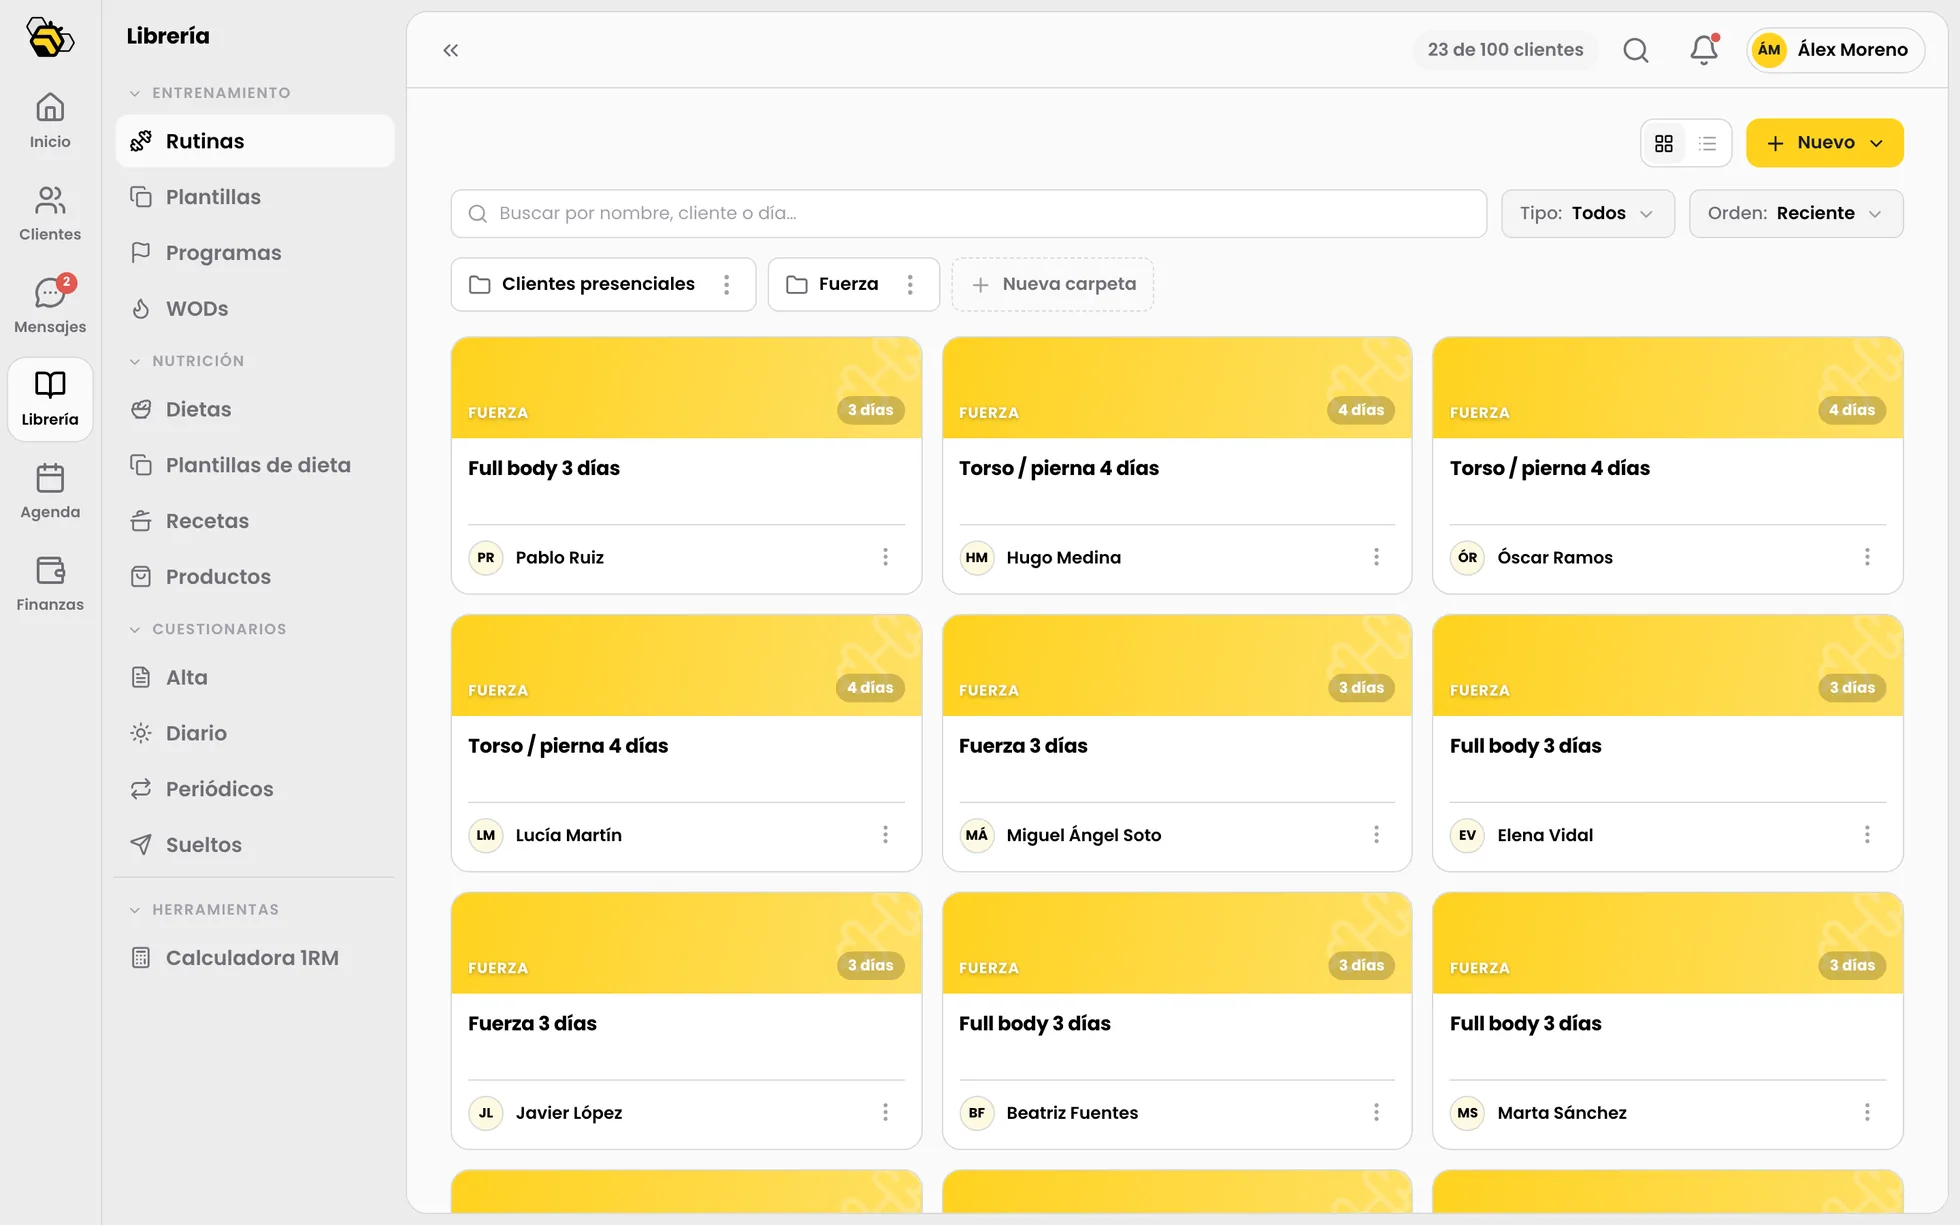
Task: Click Nueva carpeta button
Action: tap(1053, 285)
